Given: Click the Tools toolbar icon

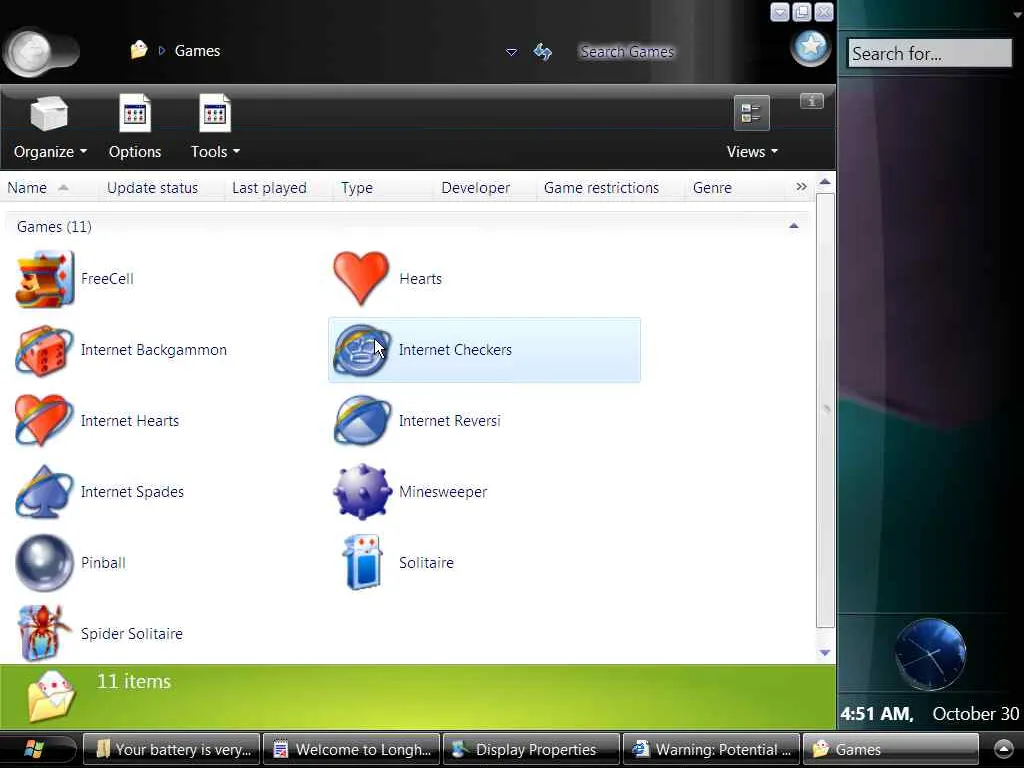Looking at the screenshot, I should click(215, 114).
